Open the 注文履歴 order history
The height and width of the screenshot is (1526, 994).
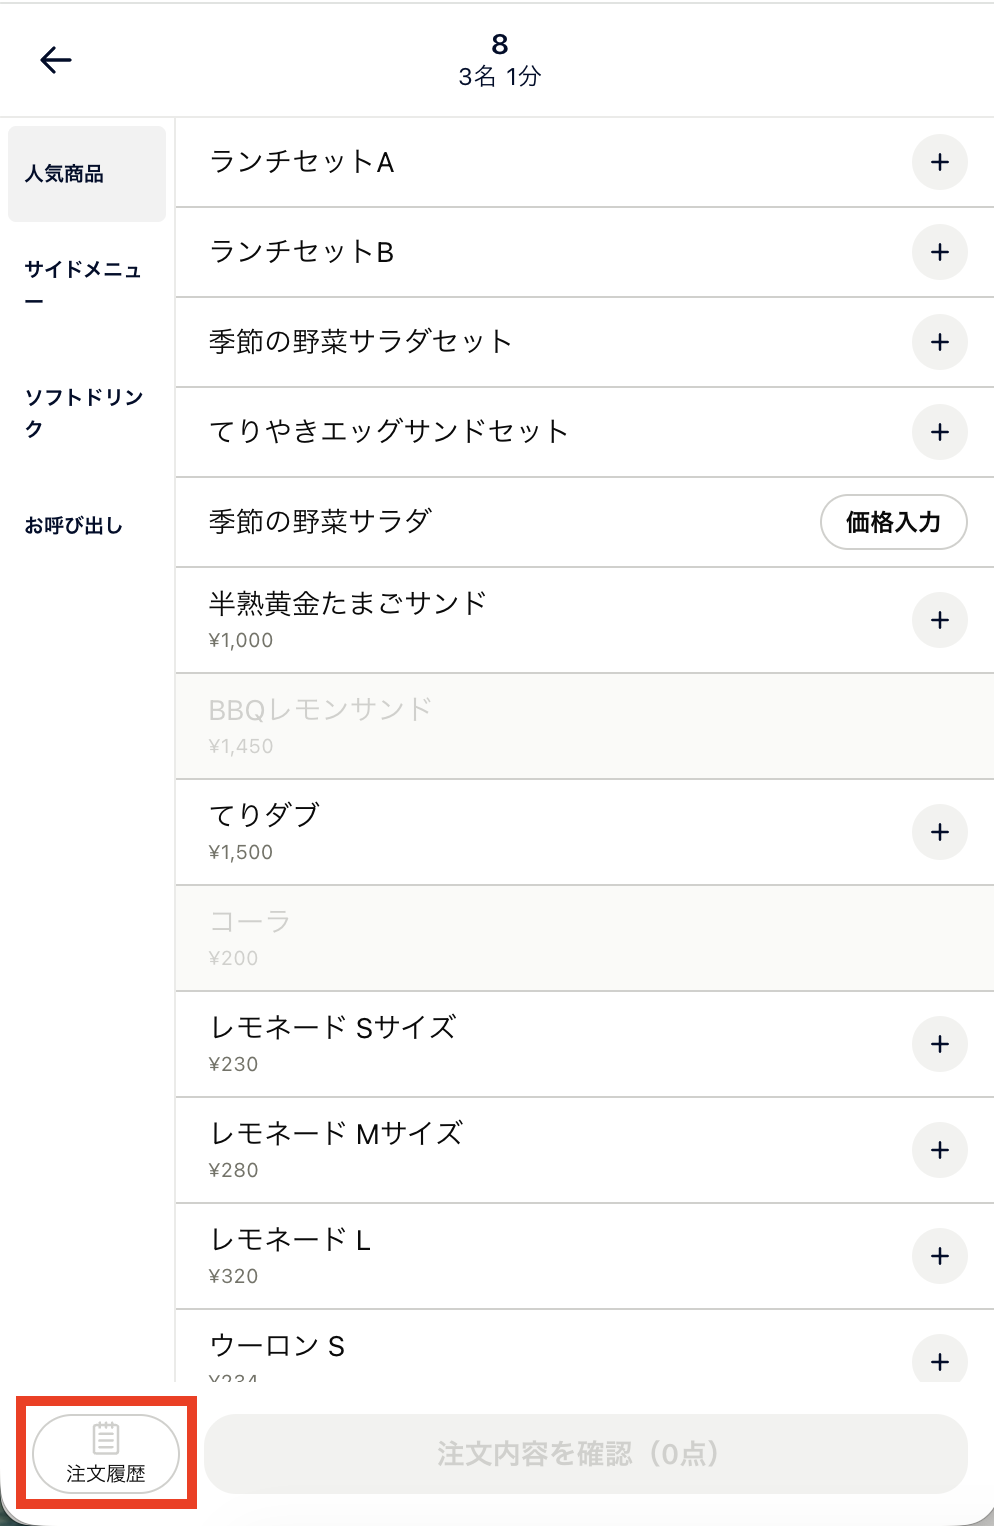coord(107,1455)
